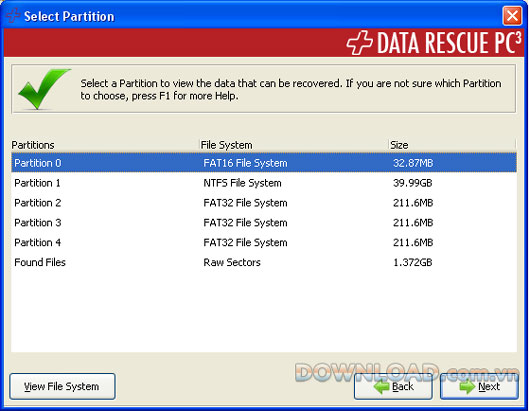Screen dimensions: 530x411
Task: Click Partition 4's 211.6MB size value
Action: [413, 242]
